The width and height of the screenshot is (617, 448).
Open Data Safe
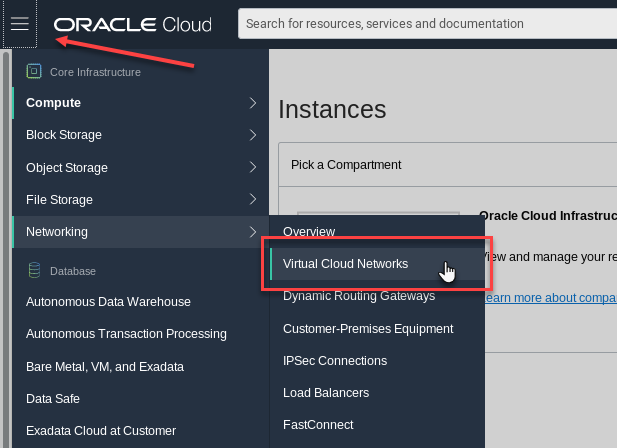(53, 399)
